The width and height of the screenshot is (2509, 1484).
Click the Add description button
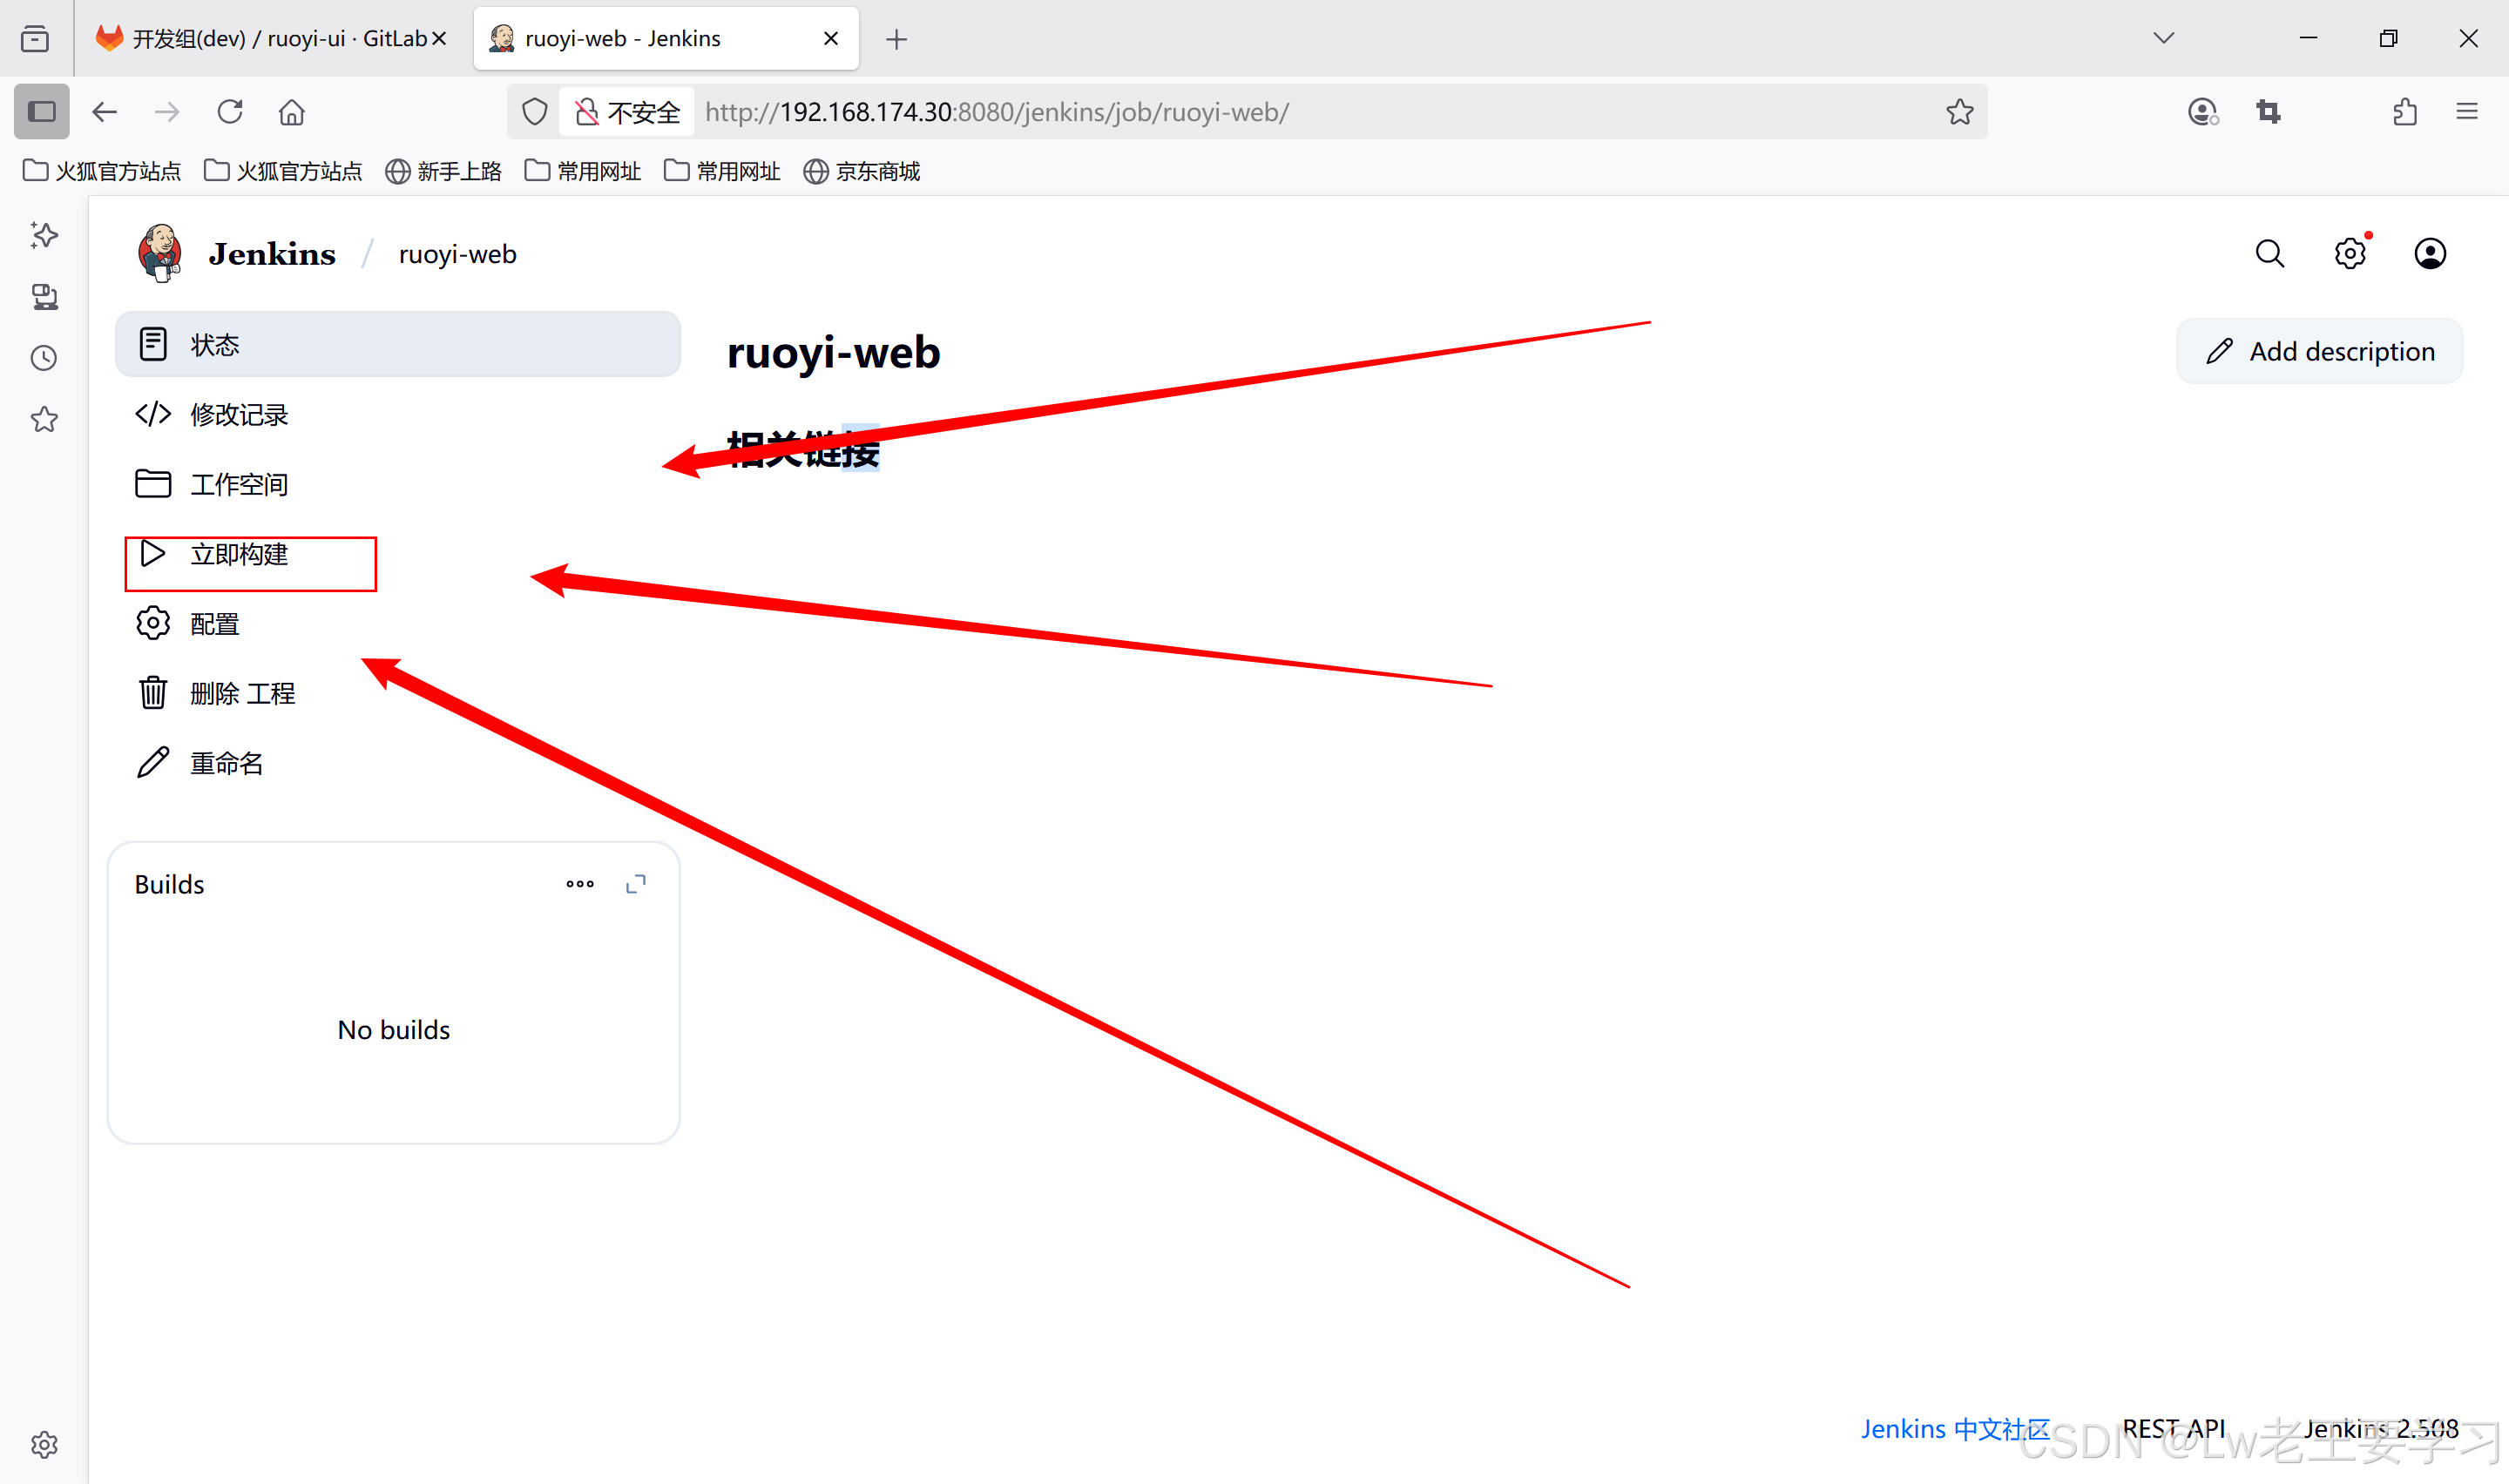coord(2319,352)
